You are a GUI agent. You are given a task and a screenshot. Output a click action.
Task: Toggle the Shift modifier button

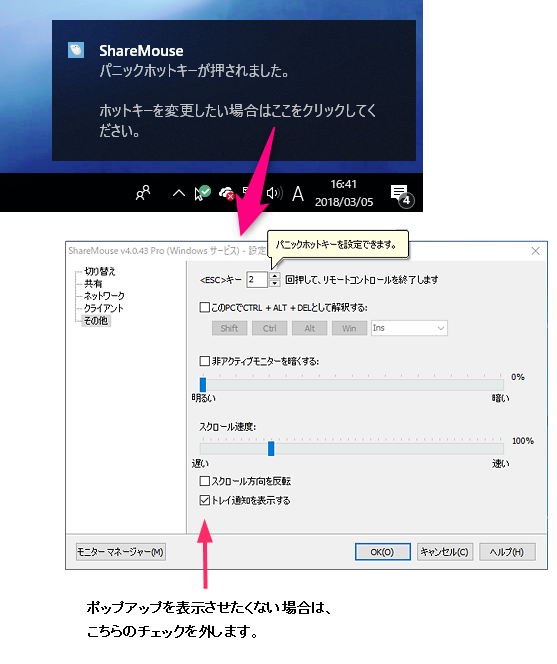point(229,328)
